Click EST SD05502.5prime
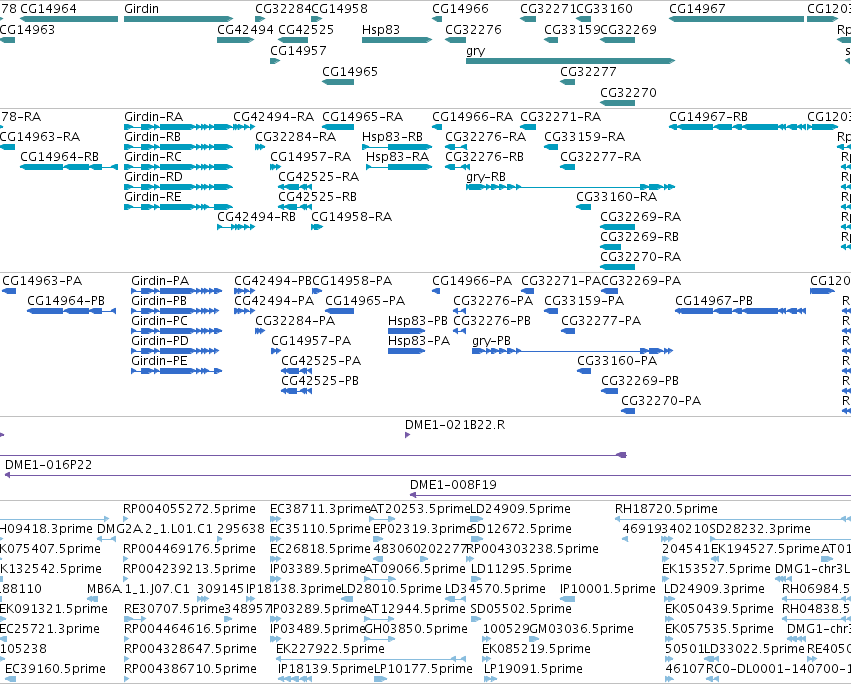Viewport: 851px width, 684px height. [x=521, y=609]
